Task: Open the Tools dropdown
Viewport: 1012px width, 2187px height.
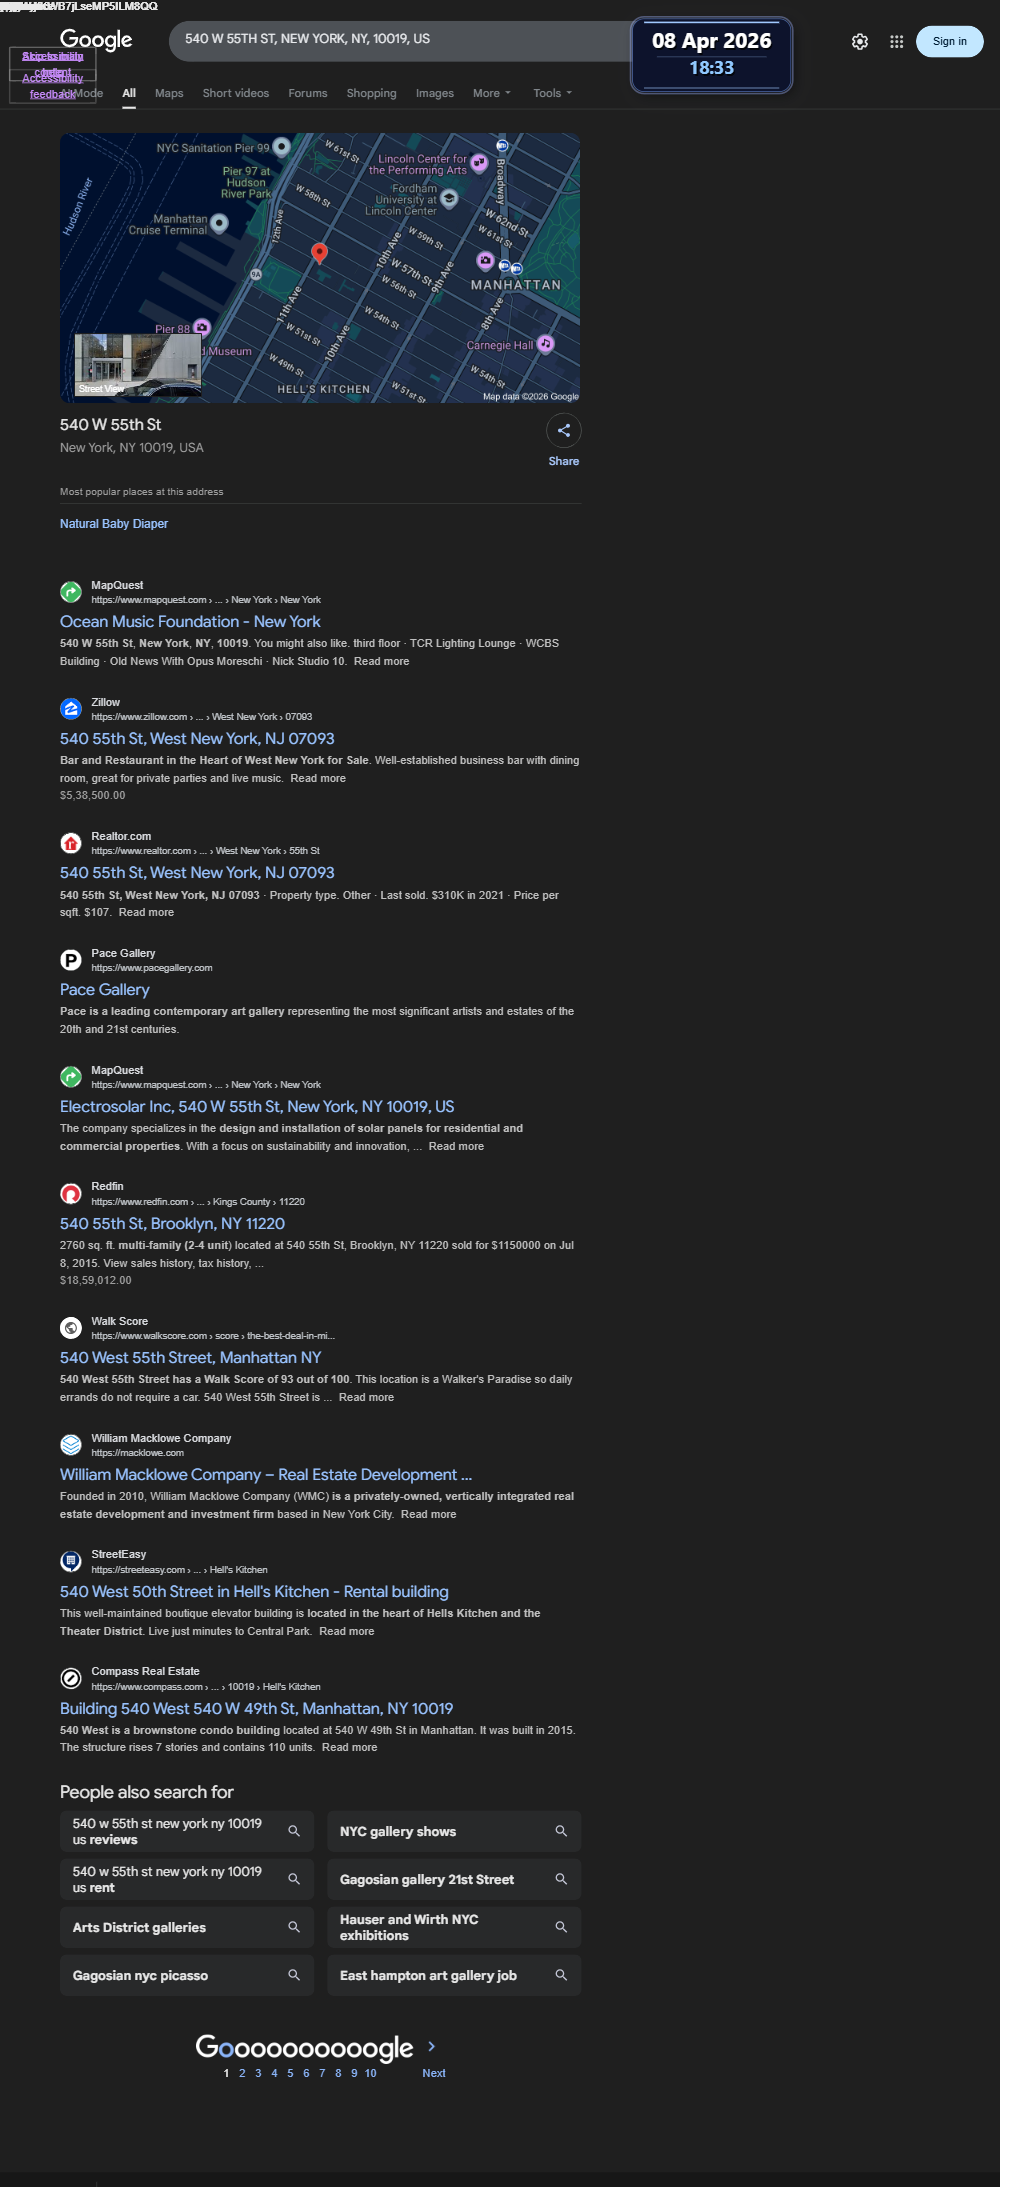Action: (x=552, y=93)
